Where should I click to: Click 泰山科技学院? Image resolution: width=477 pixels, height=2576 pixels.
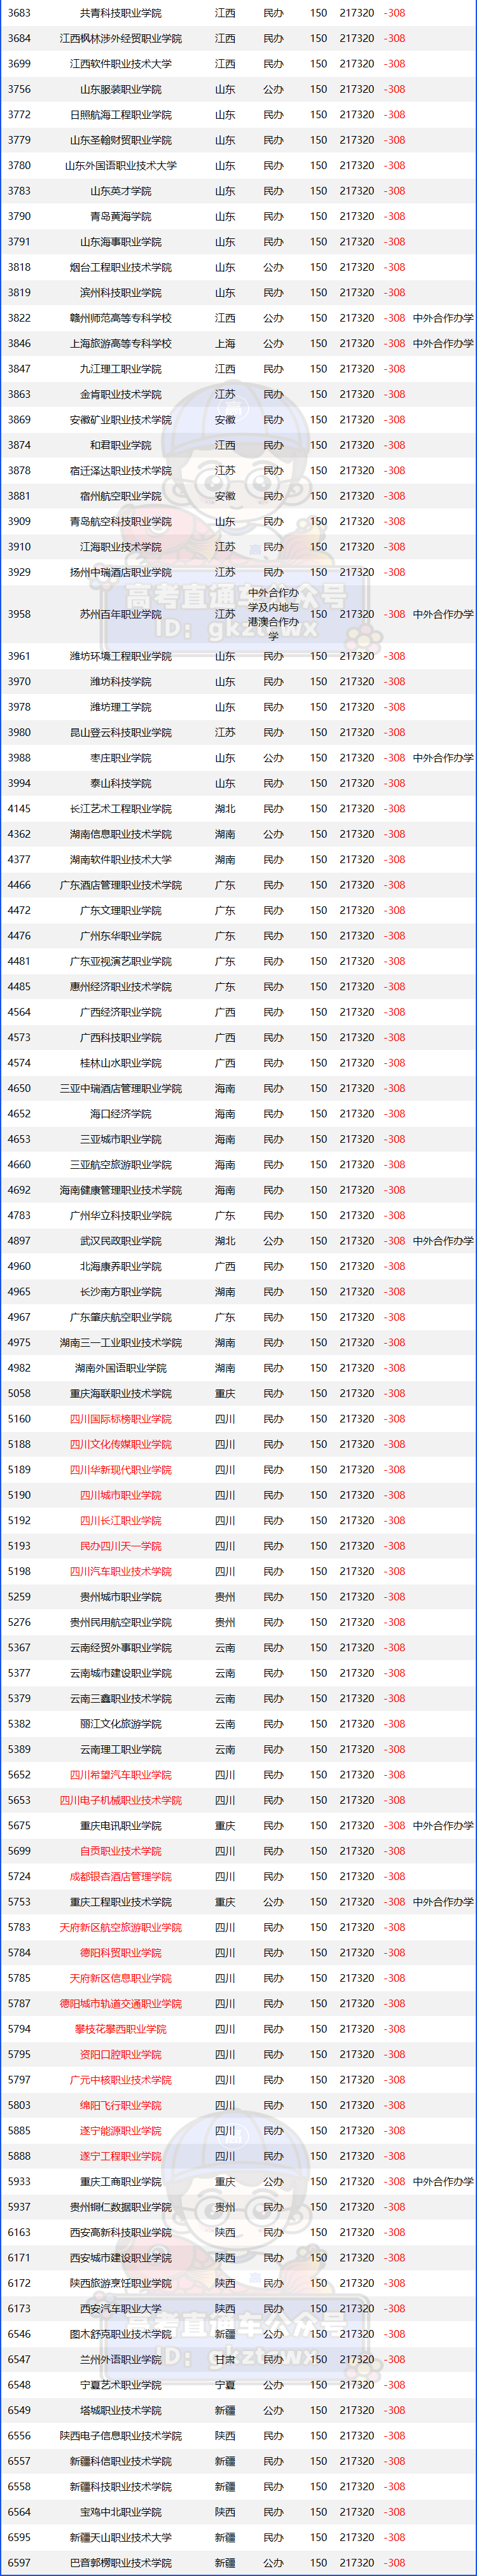120,783
